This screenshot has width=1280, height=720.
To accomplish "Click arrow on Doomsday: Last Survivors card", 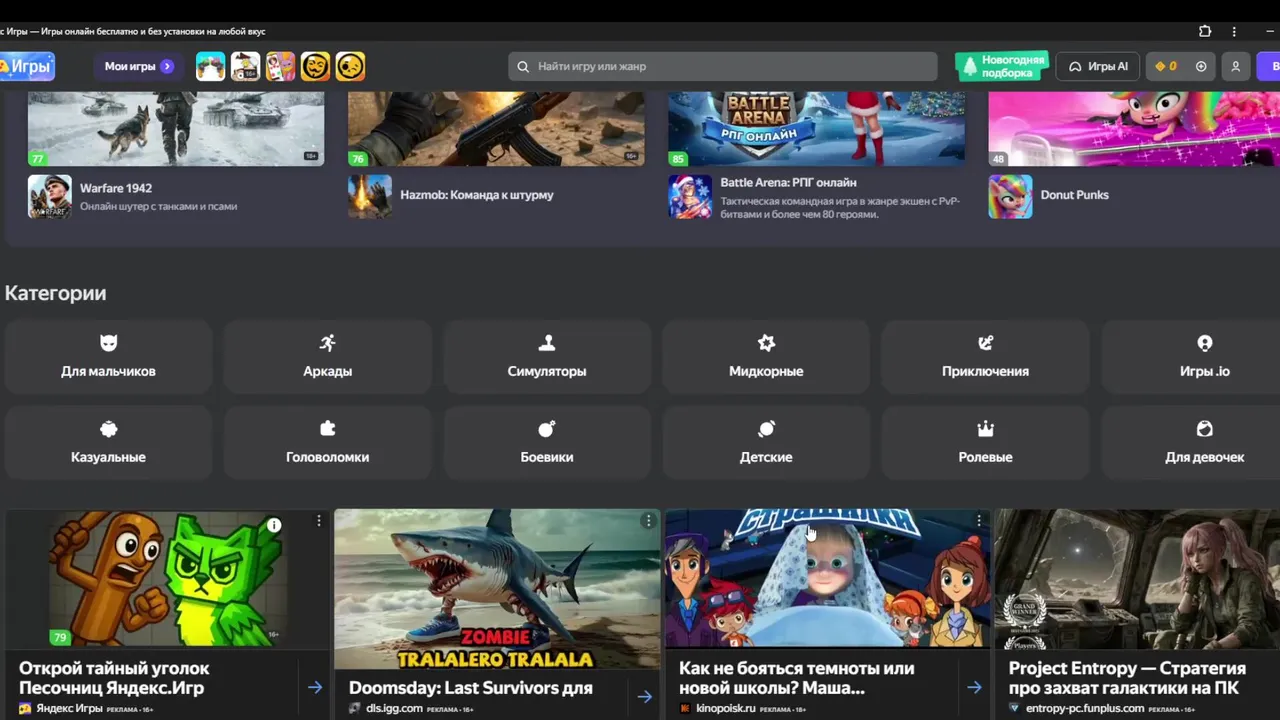I will pyautogui.click(x=644, y=696).
